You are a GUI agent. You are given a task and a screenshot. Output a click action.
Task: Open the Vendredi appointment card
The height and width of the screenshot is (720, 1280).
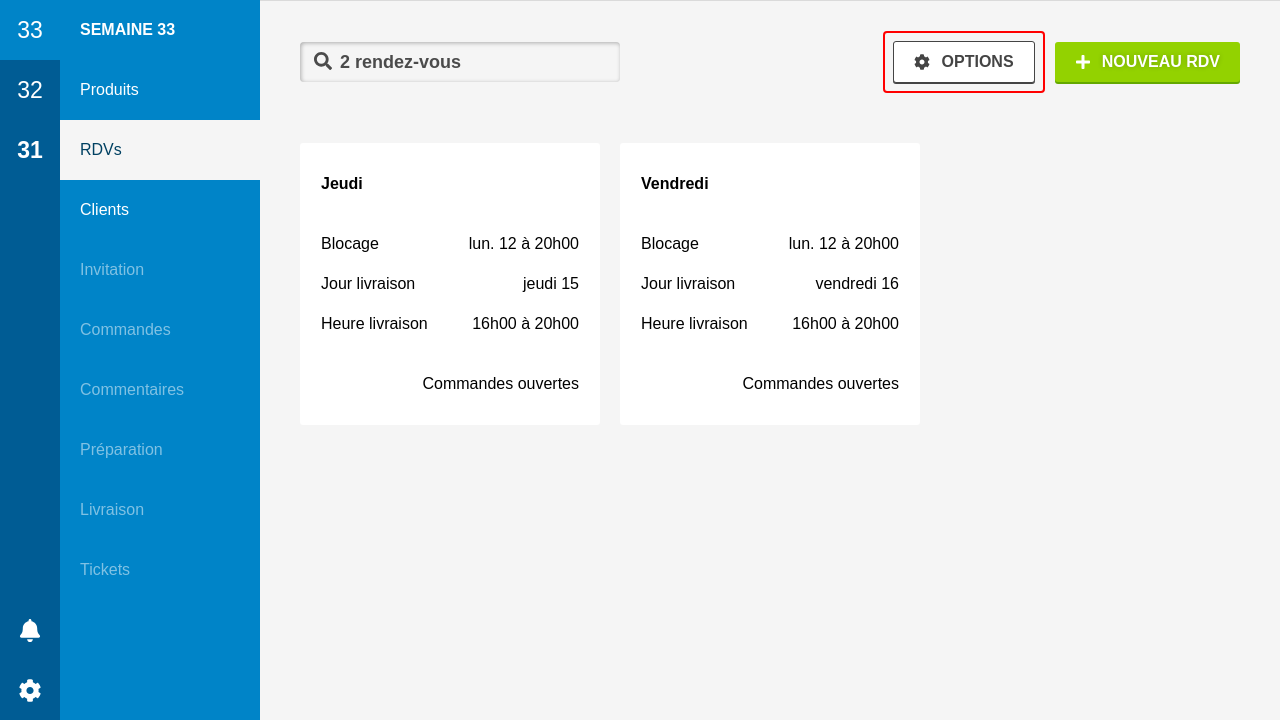coord(770,284)
